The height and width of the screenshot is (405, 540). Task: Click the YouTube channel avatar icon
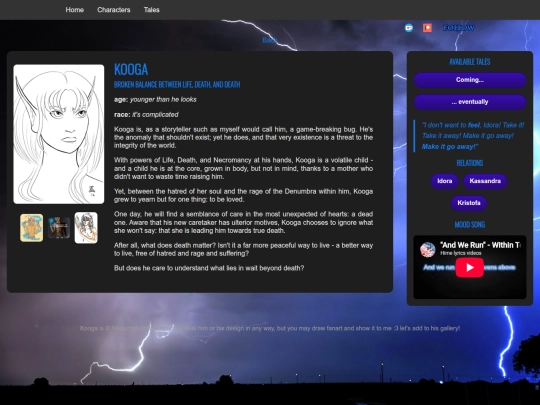pyautogui.click(x=428, y=249)
